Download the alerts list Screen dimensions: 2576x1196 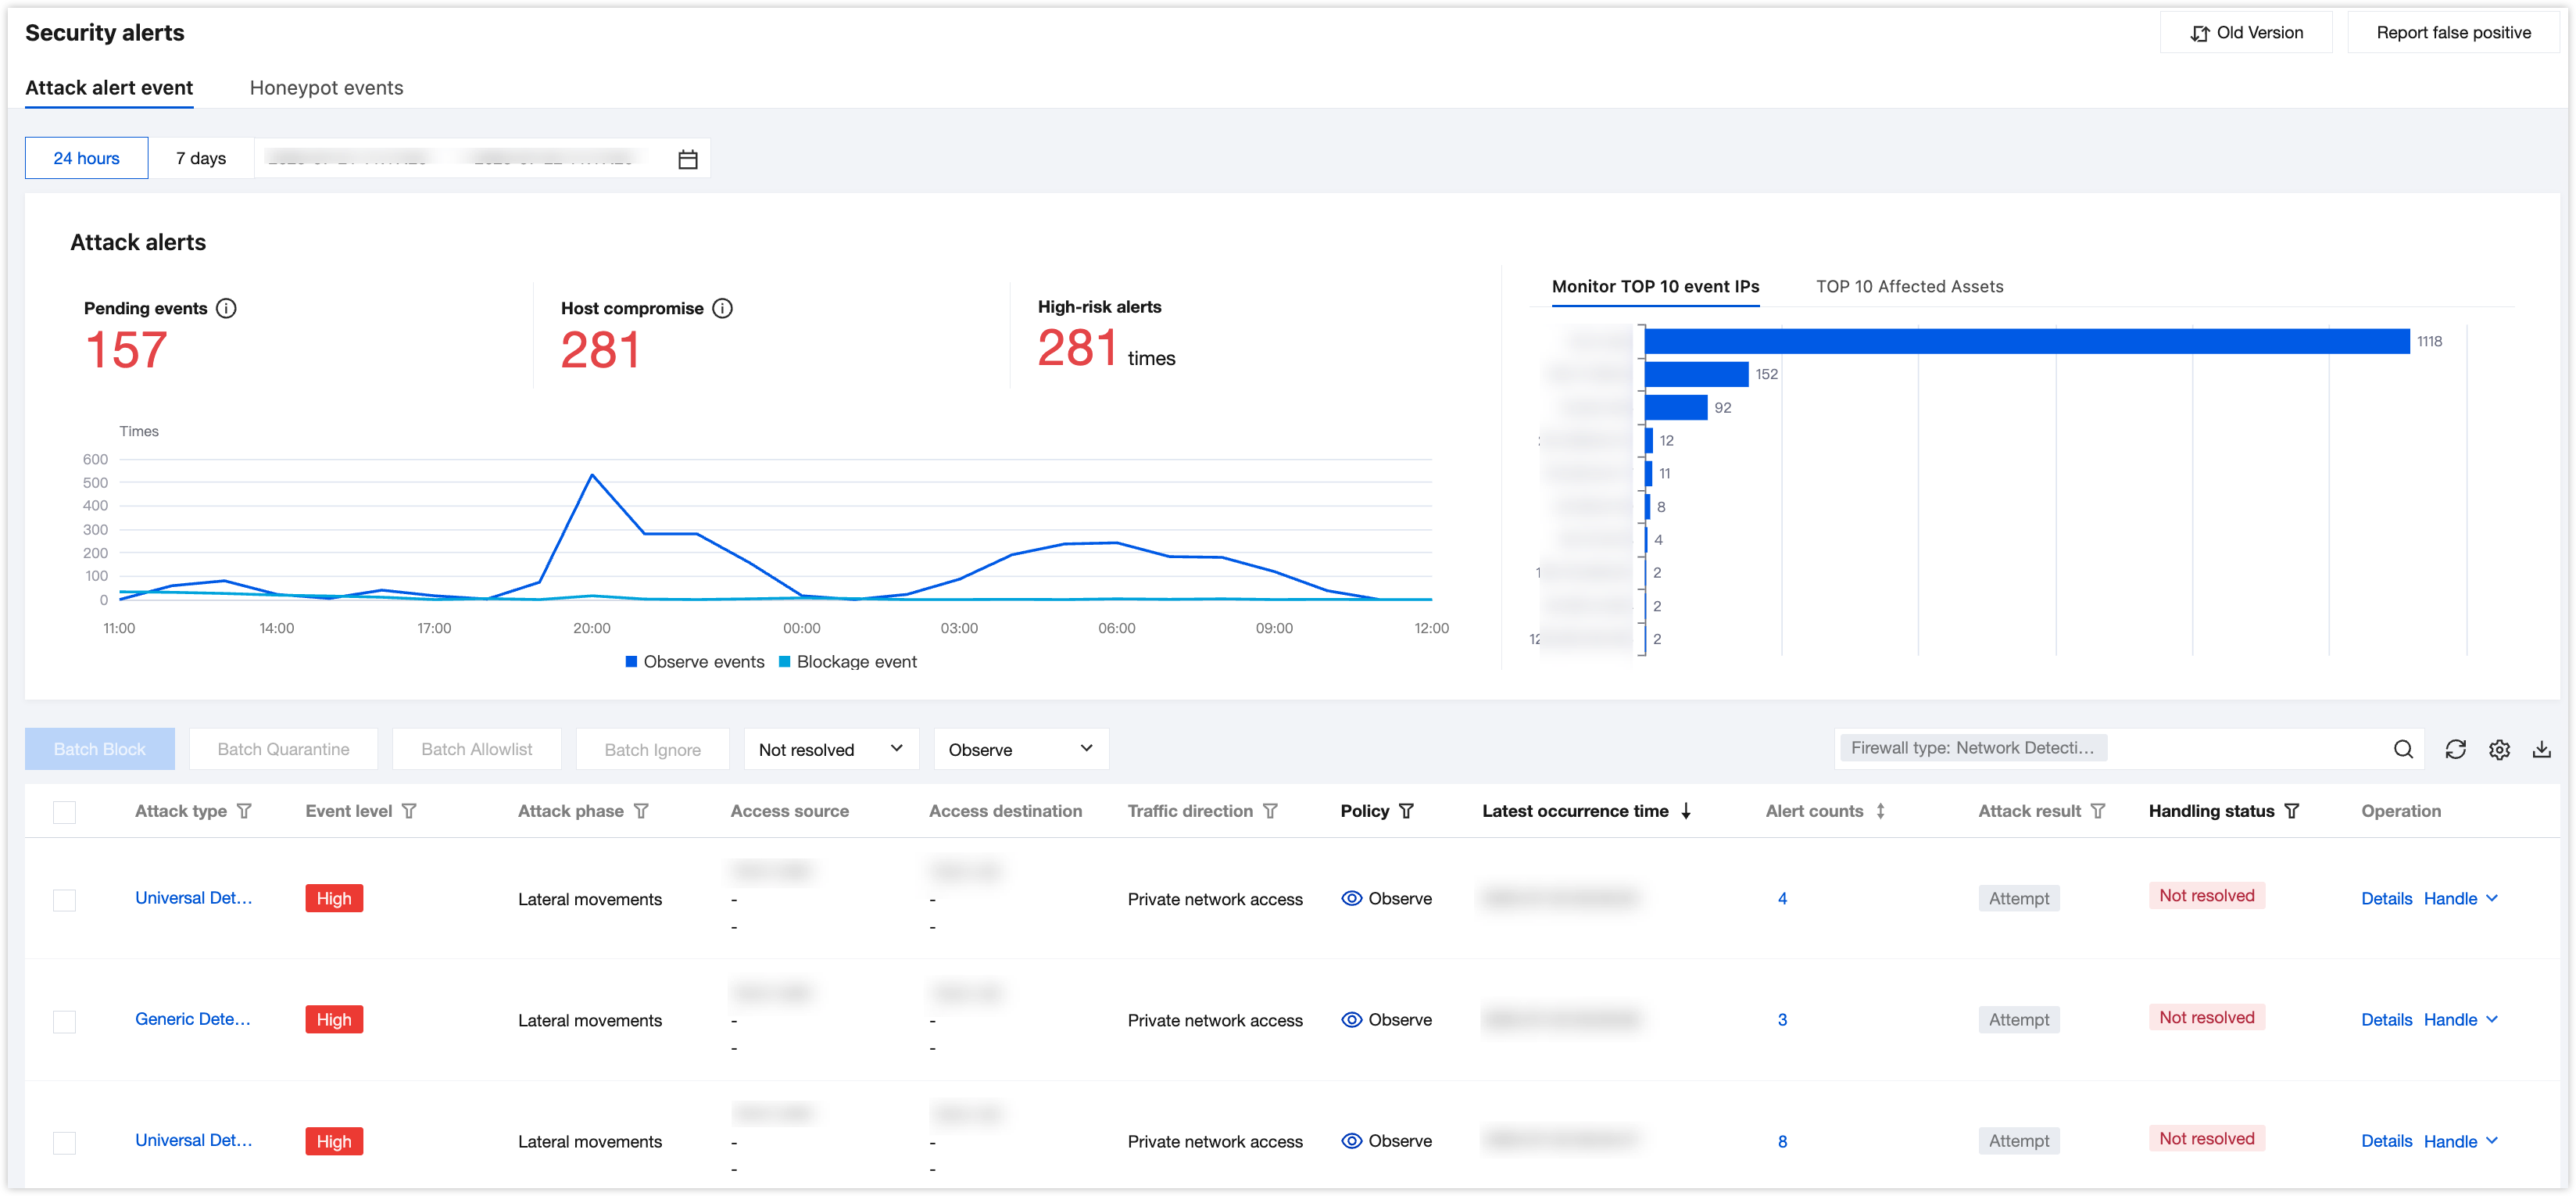tap(2541, 749)
